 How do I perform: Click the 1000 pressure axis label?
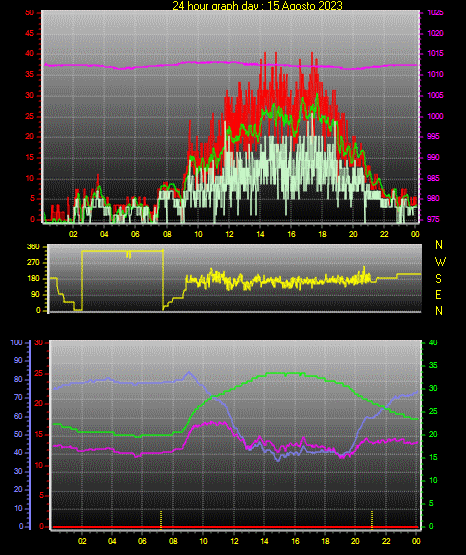(x=435, y=116)
